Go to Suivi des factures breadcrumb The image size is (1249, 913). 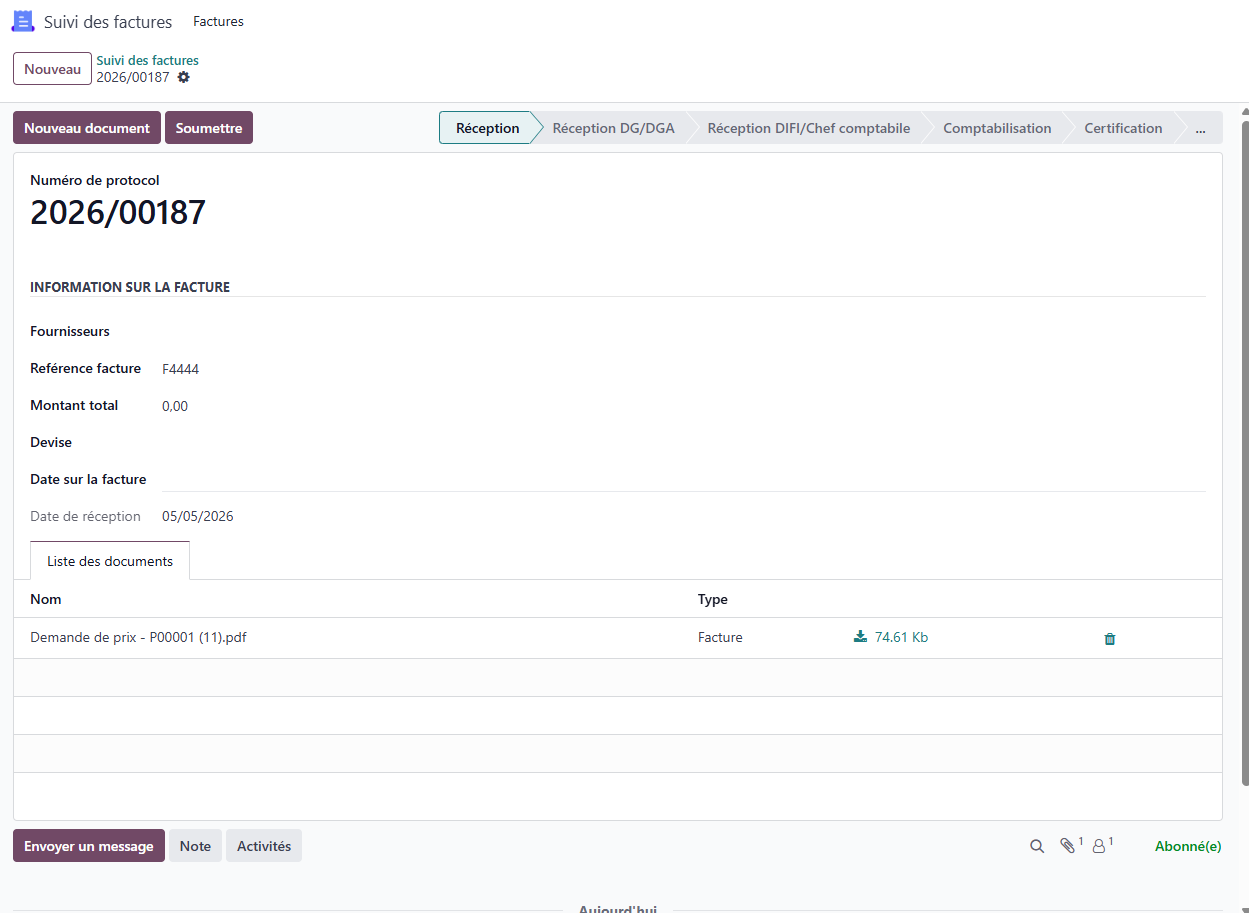click(x=147, y=60)
